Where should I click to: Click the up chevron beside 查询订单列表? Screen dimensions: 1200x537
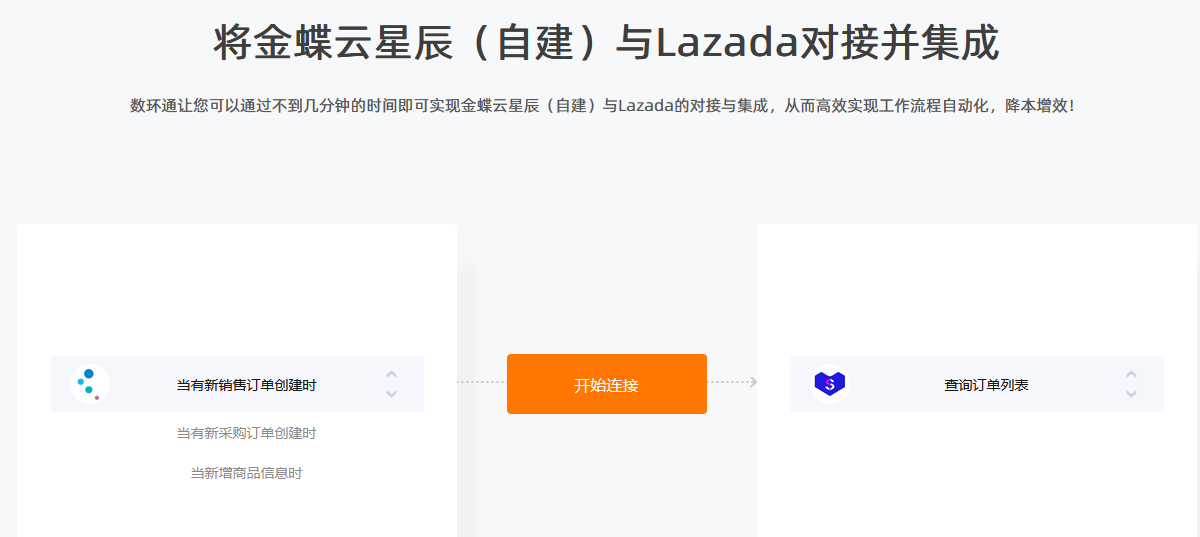(x=1131, y=375)
